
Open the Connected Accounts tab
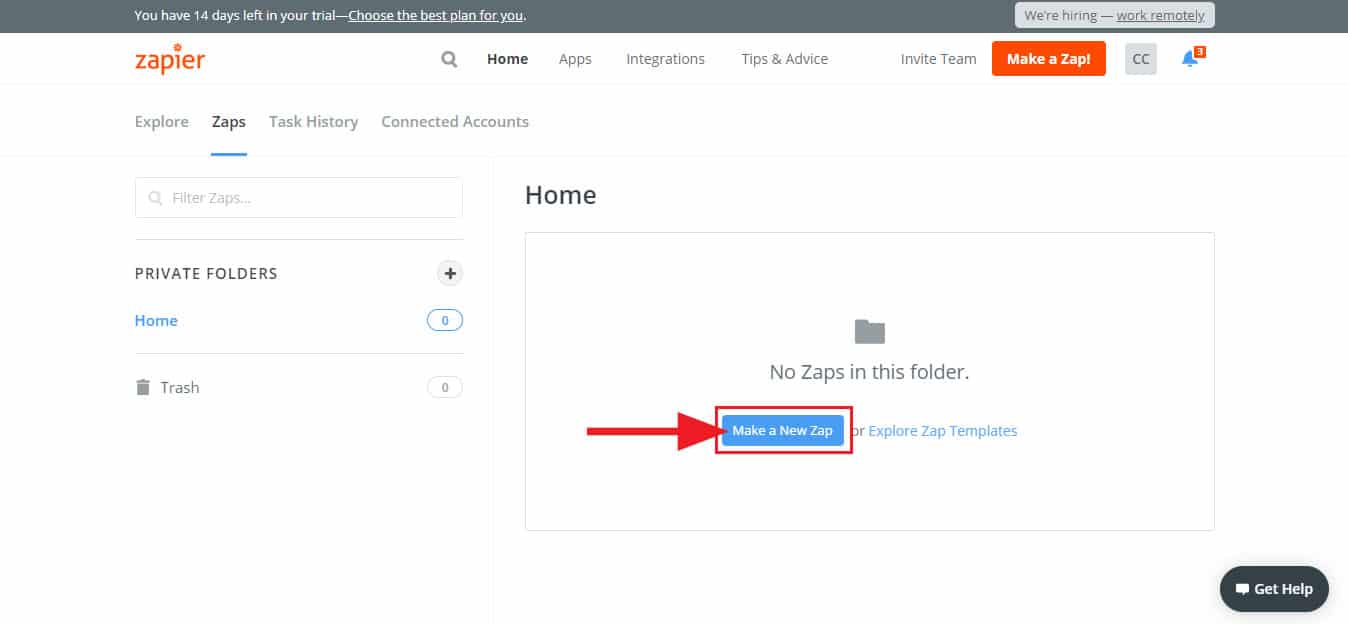455,121
